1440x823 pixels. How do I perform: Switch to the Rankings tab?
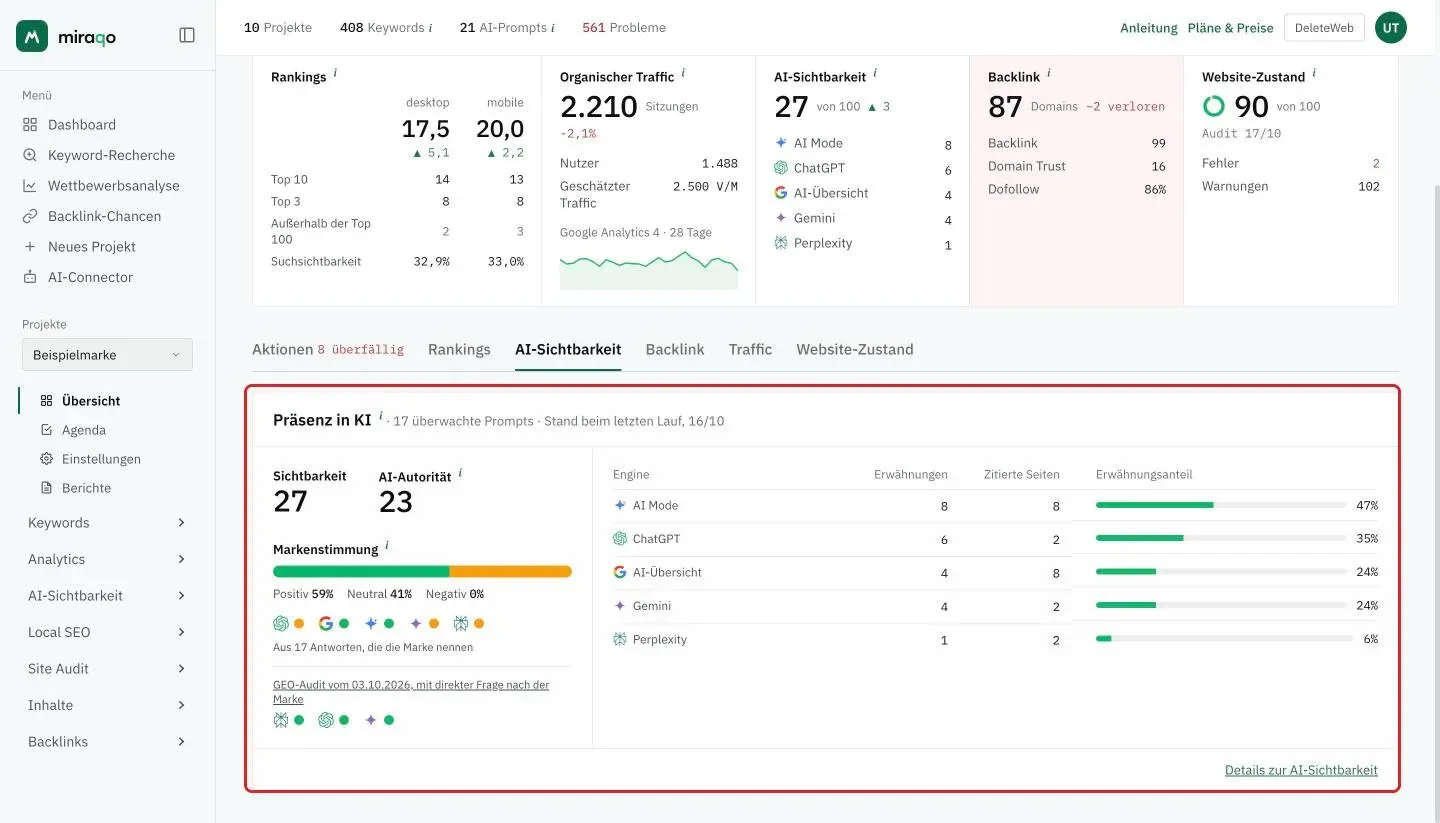point(459,350)
